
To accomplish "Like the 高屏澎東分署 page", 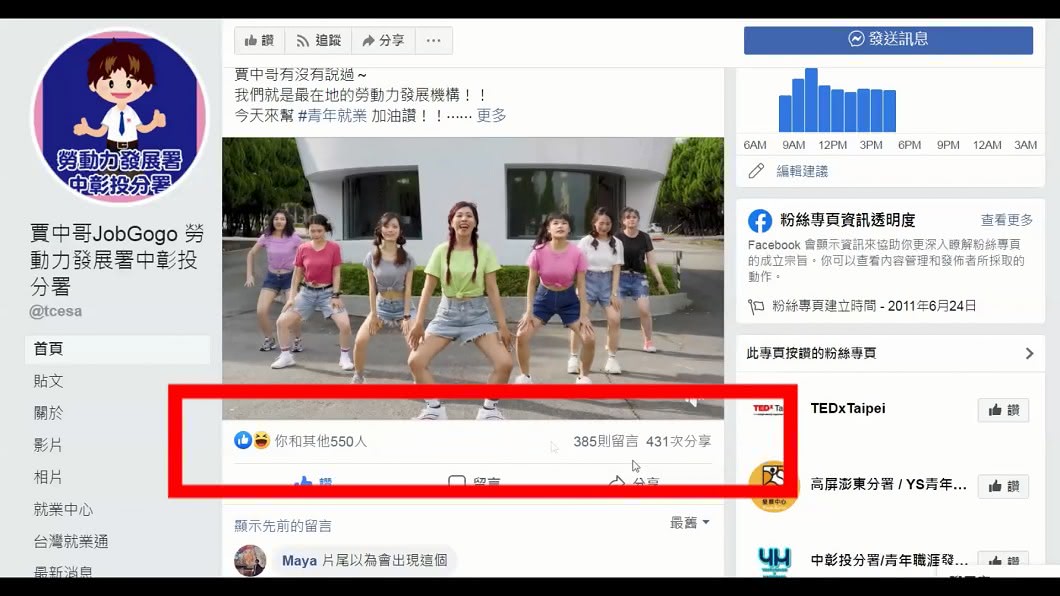I will [x=1003, y=487].
